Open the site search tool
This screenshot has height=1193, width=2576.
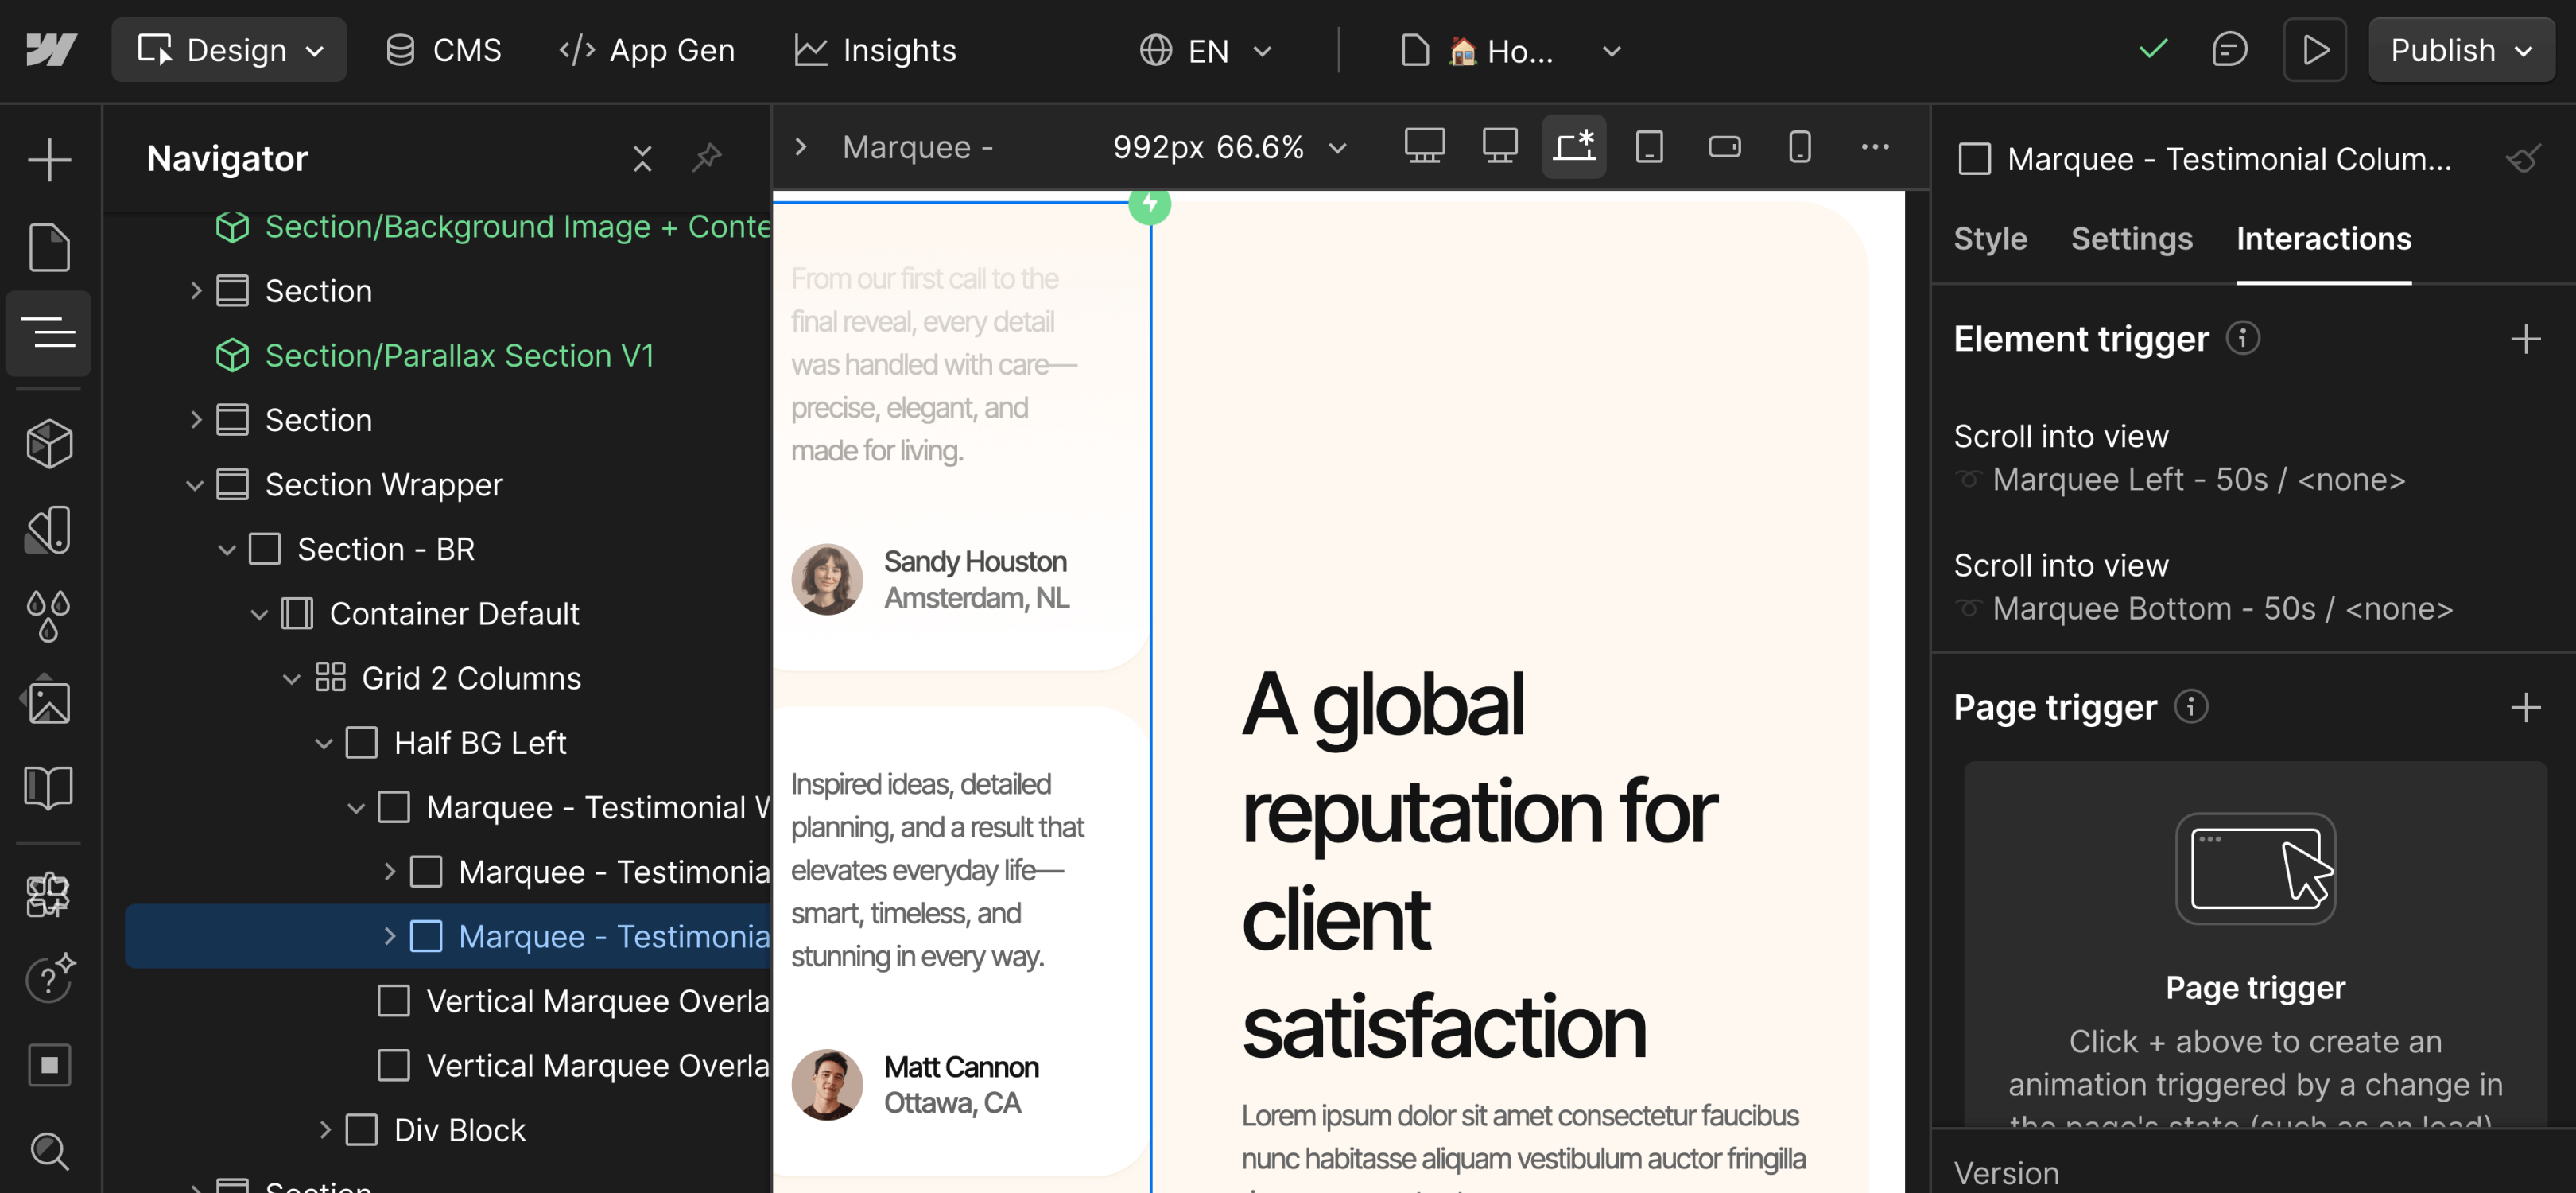tap(48, 1152)
